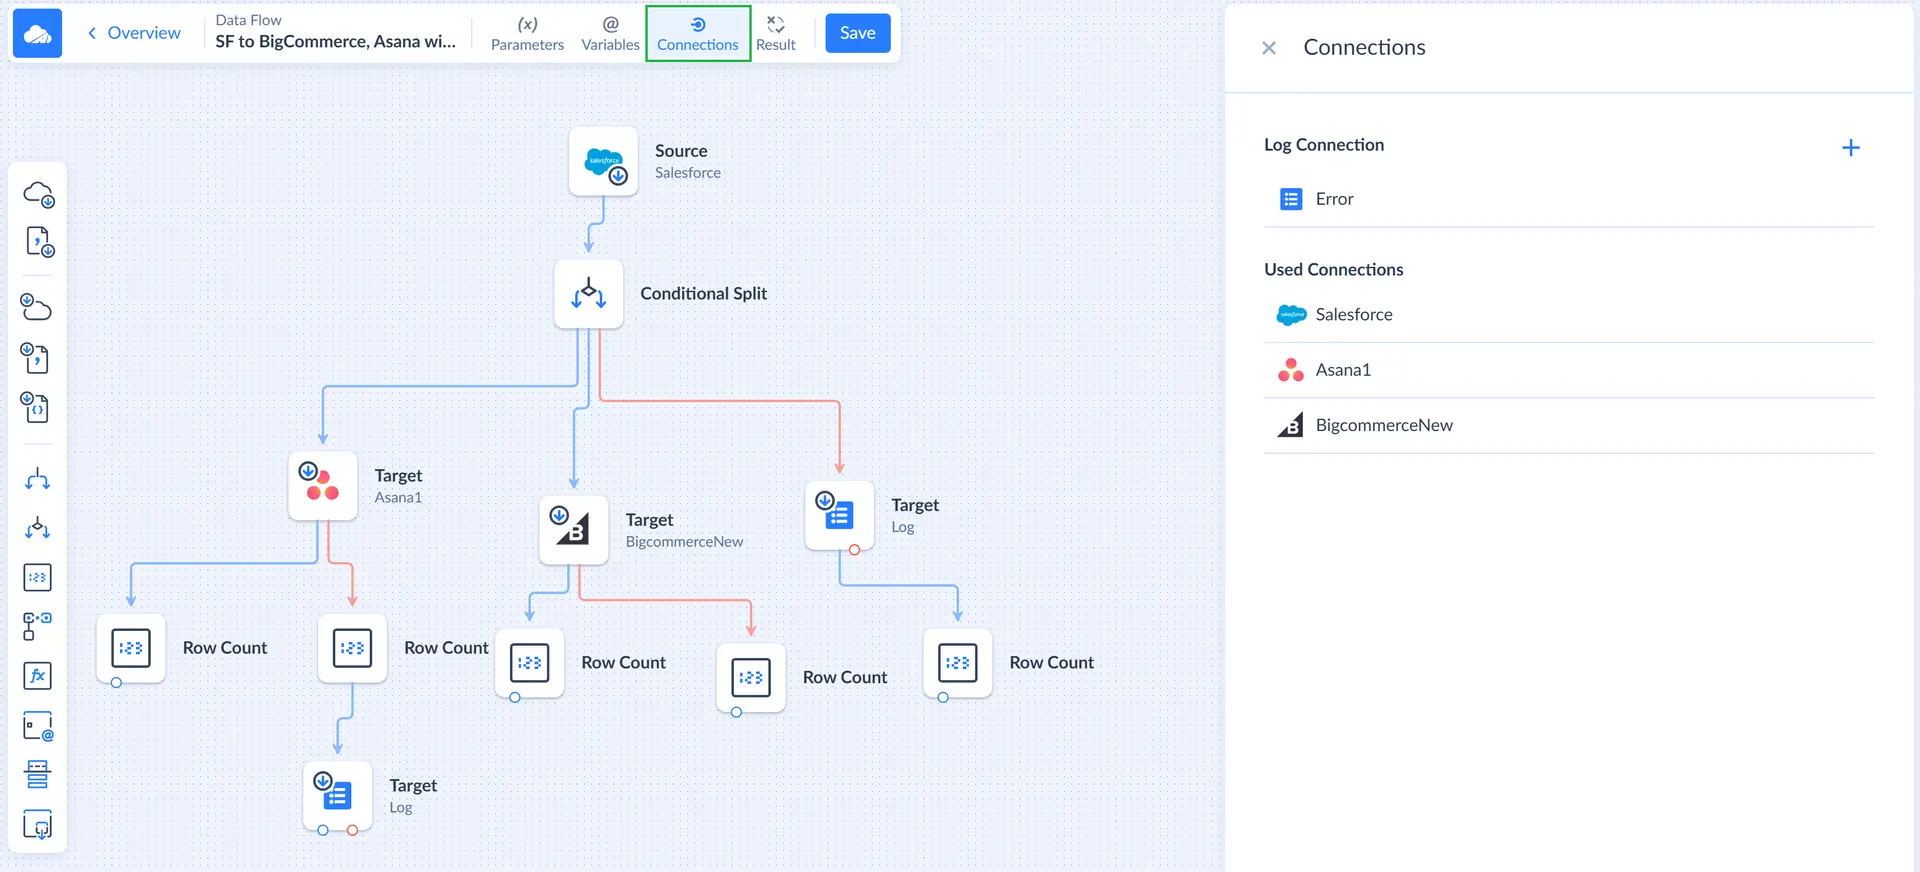1920x872 pixels.
Task: Select the Row Count node above bottom Log
Action: tap(352, 648)
